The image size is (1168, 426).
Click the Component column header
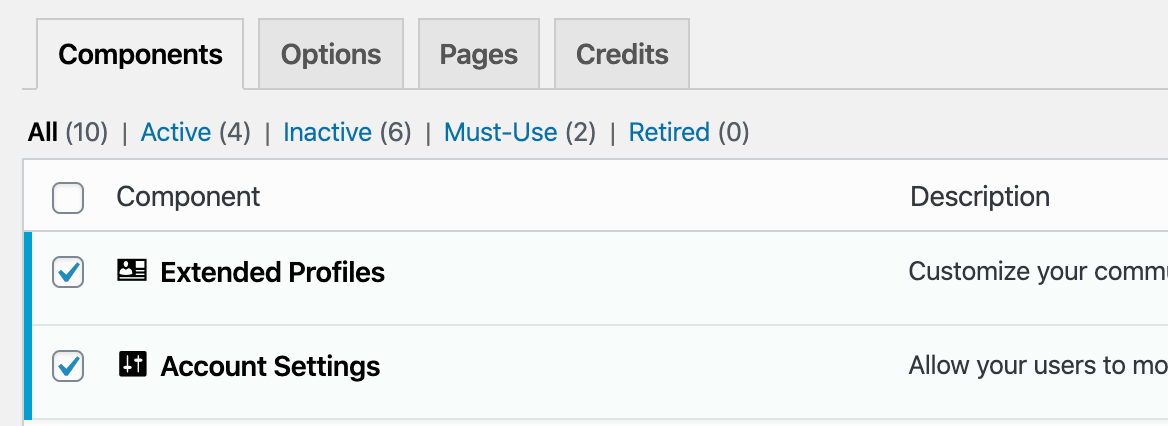click(x=188, y=197)
